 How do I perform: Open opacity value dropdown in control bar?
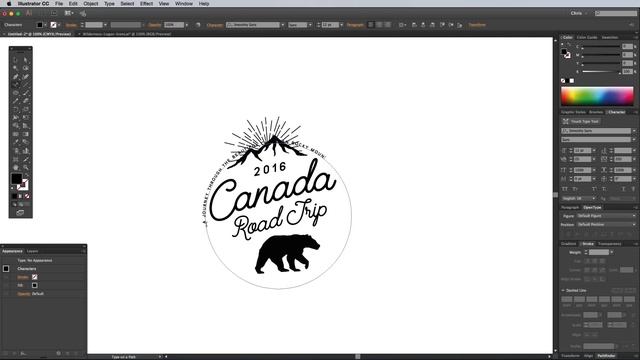187,25
